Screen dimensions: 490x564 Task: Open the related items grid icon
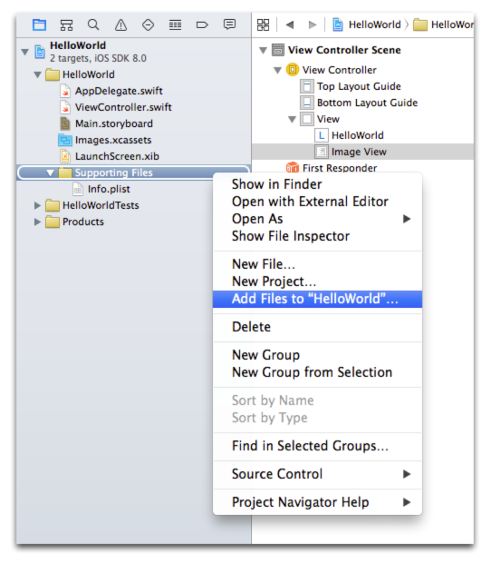coord(263,25)
